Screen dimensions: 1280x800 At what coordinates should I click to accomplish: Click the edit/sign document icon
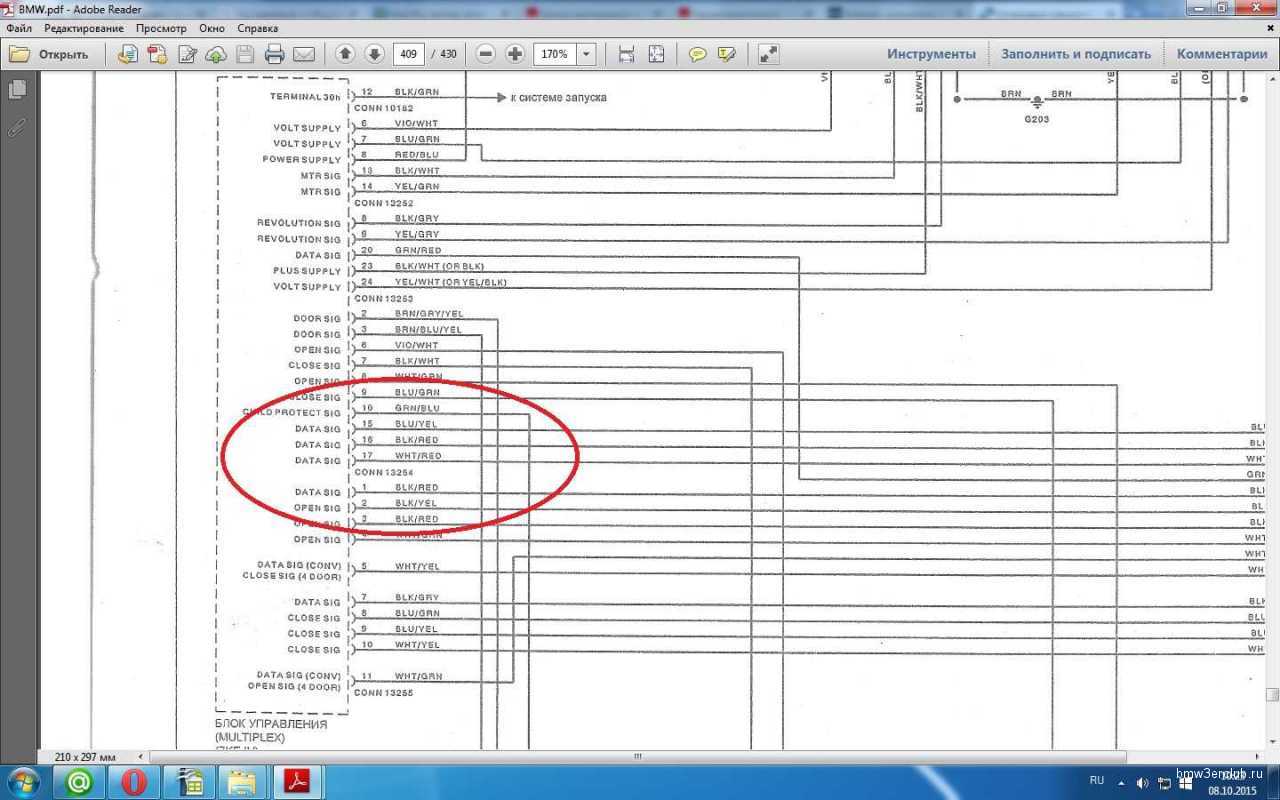(187, 54)
